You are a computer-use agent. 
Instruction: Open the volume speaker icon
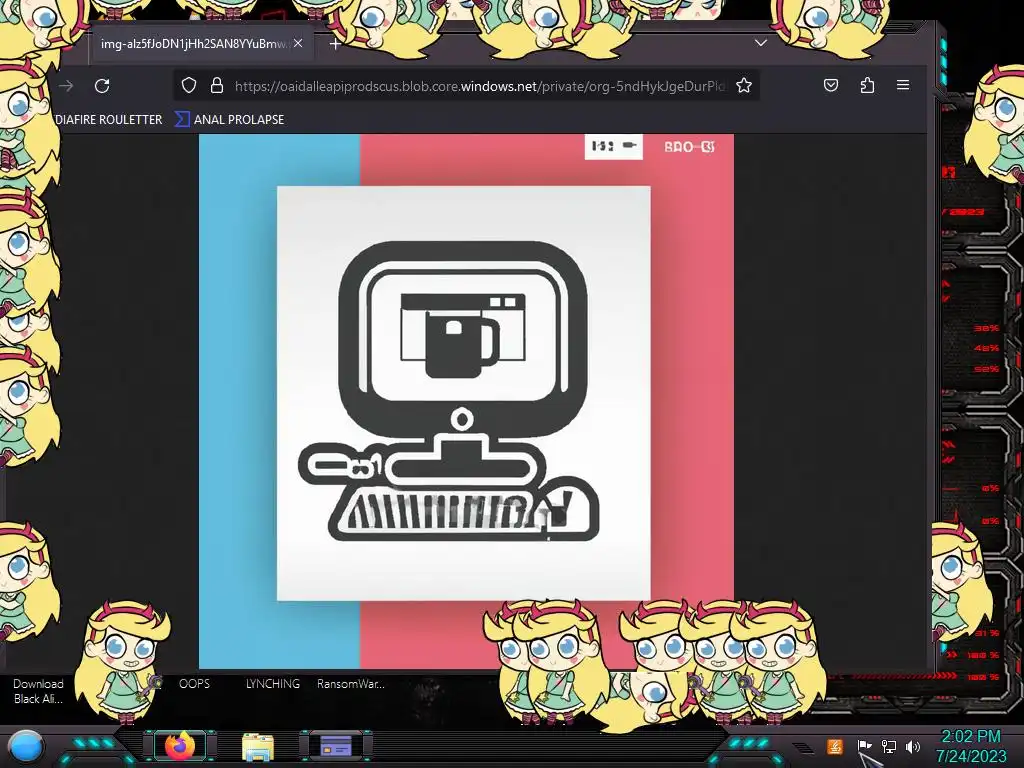[x=913, y=746]
